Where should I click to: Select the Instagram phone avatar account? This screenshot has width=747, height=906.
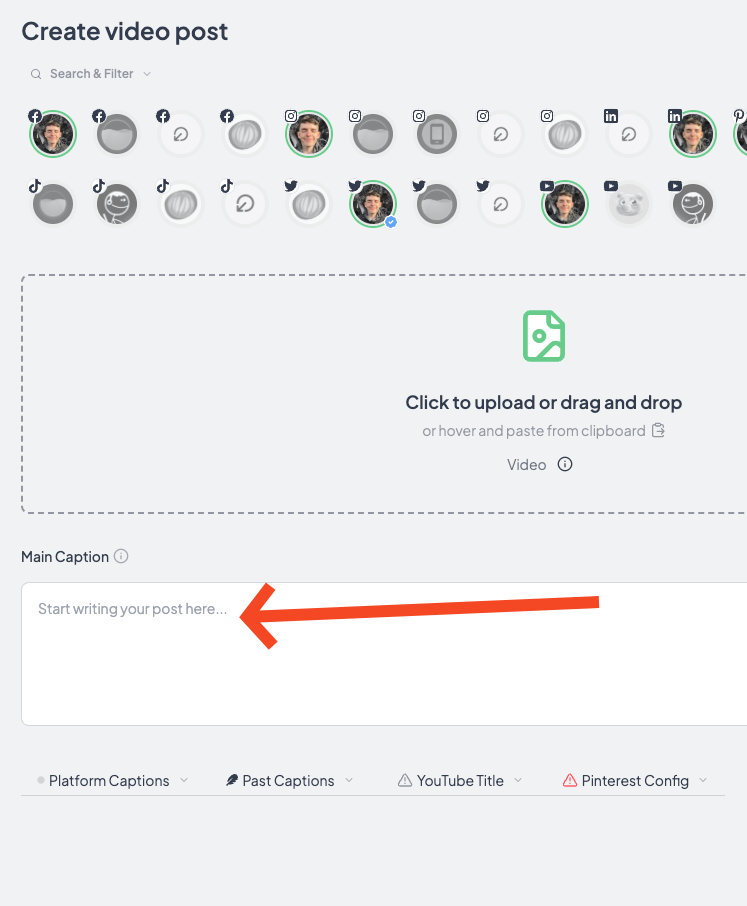[437, 134]
